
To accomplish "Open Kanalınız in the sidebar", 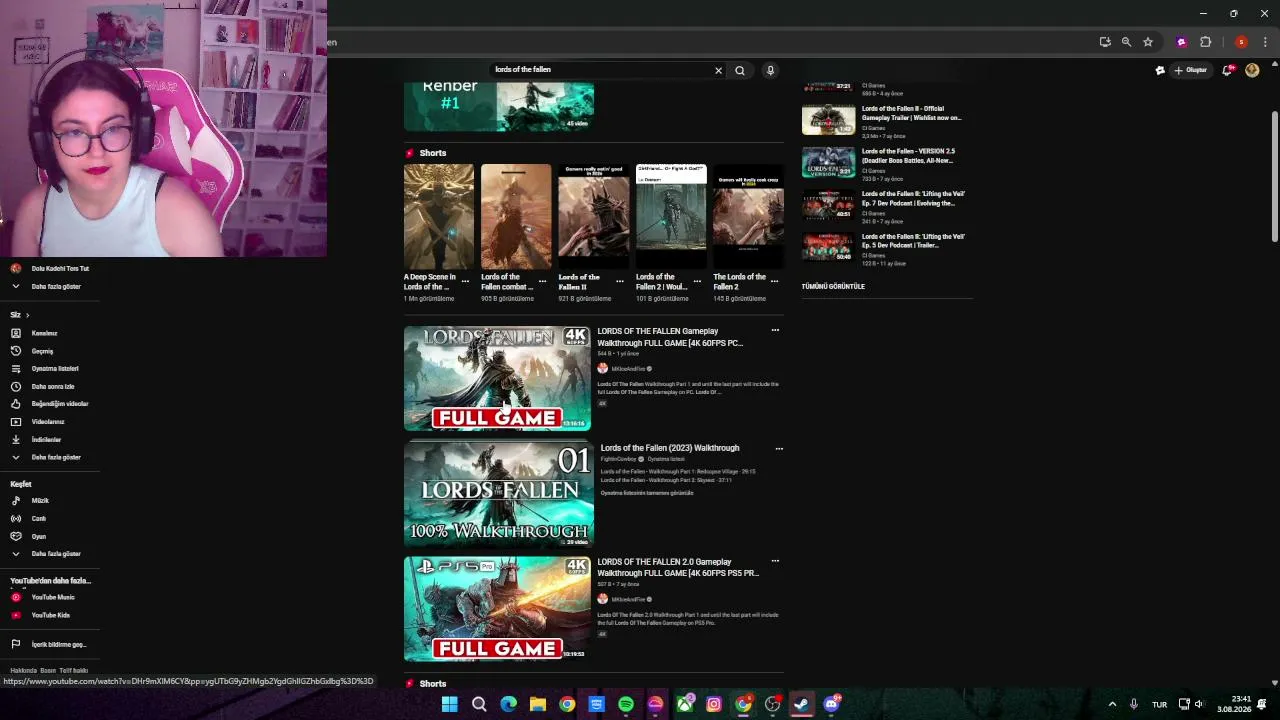I will 45,333.
